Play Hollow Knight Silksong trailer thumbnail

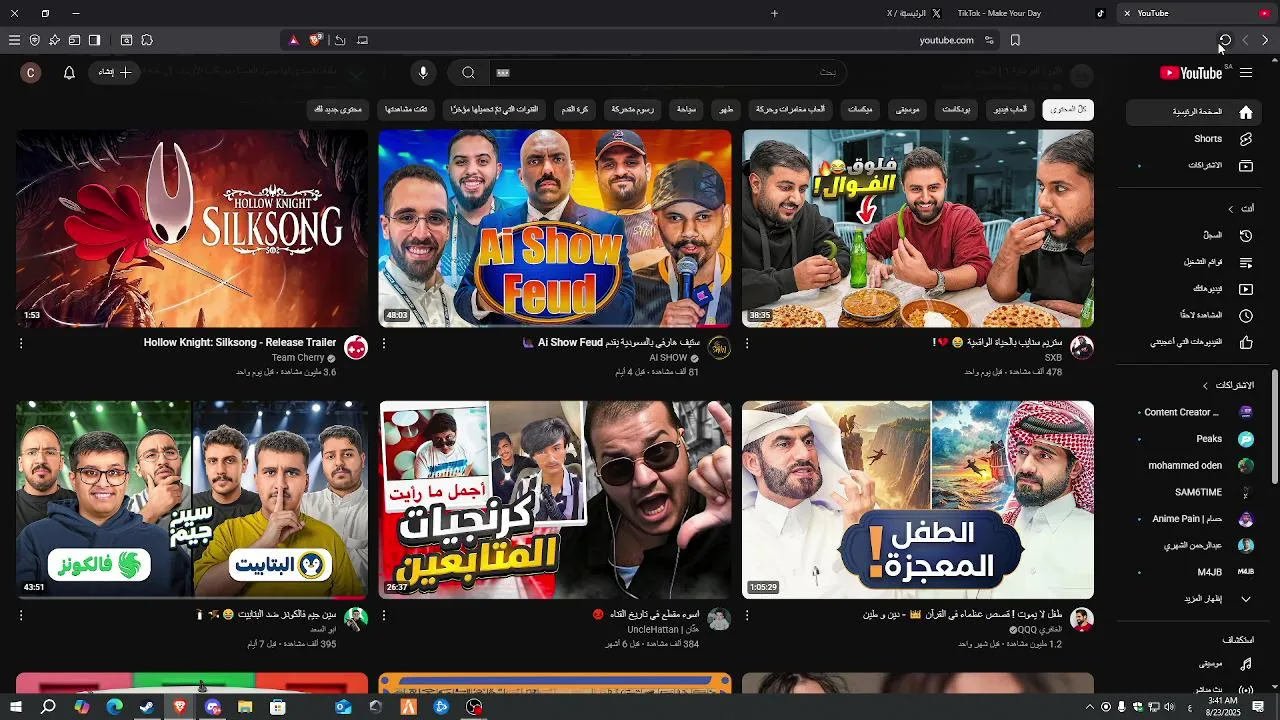click(192, 228)
